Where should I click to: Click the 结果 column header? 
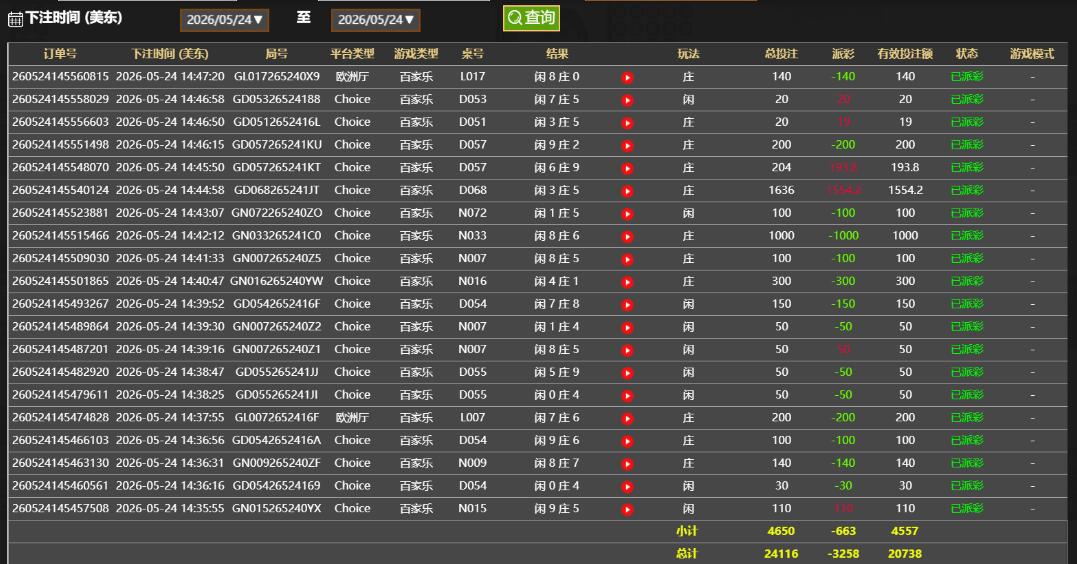557,54
